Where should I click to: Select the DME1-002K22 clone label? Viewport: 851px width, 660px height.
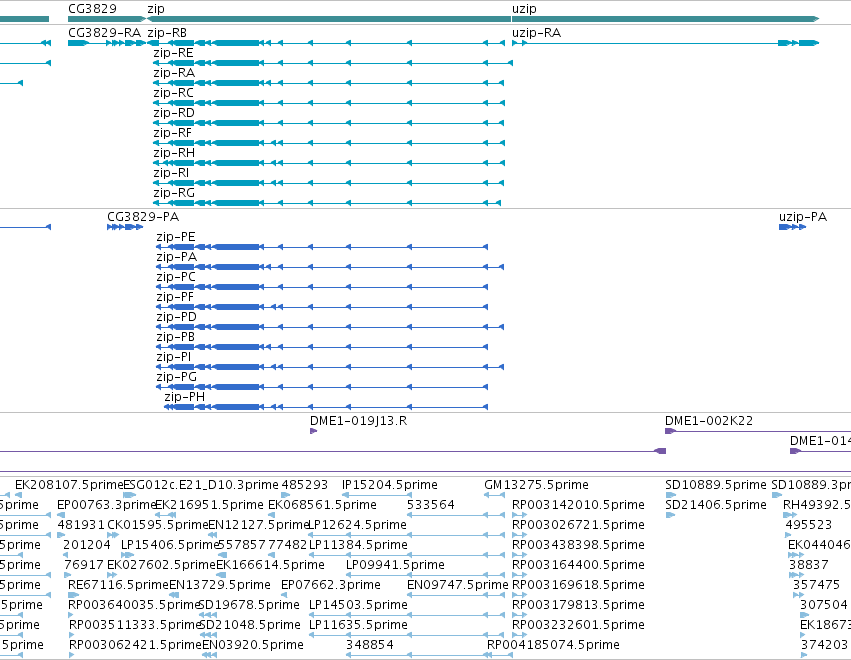[x=709, y=421]
